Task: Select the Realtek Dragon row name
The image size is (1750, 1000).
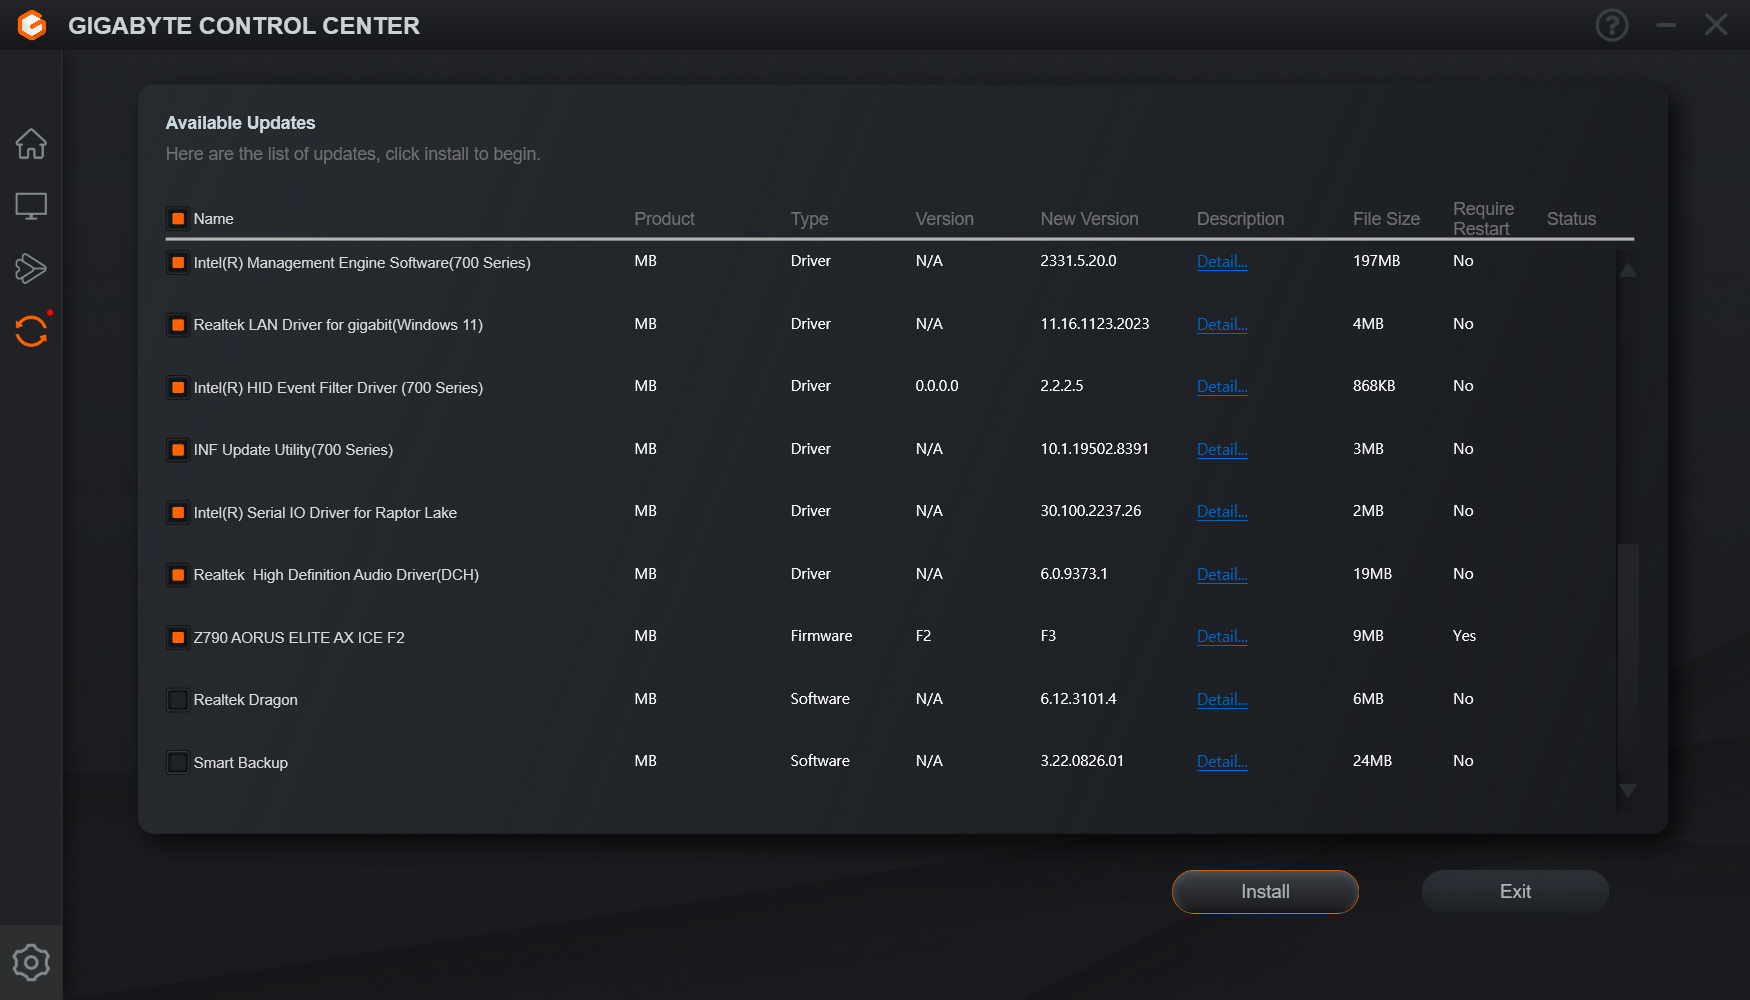Action: coord(245,700)
